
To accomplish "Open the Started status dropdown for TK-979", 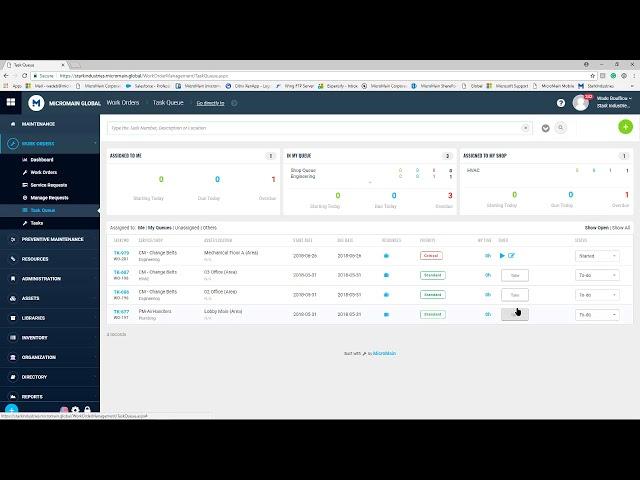I will coord(597,256).
